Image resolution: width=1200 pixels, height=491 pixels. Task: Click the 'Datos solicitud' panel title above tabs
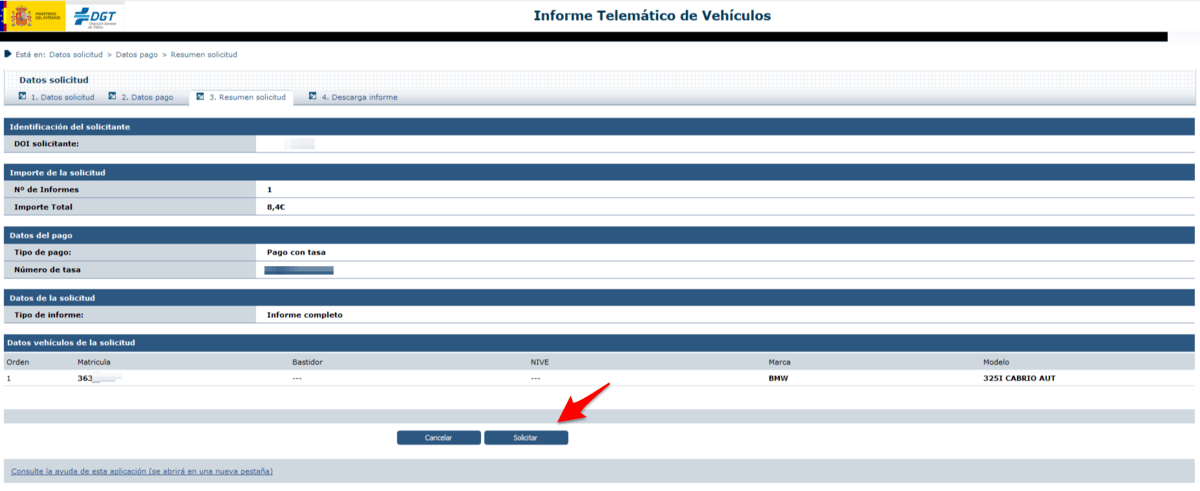(54, 80)
